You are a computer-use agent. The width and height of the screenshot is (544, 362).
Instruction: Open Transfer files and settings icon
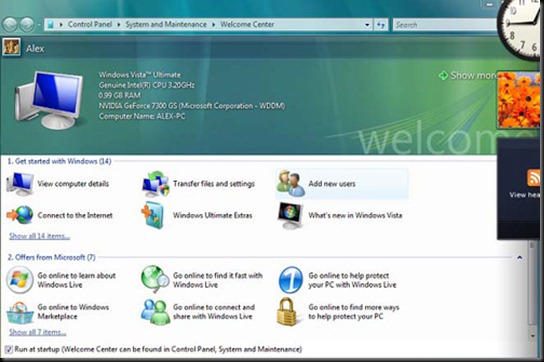point(155,184)
